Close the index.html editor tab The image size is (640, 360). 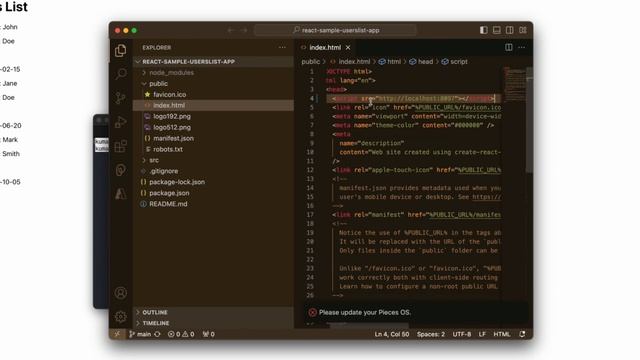tap(348, 48)
